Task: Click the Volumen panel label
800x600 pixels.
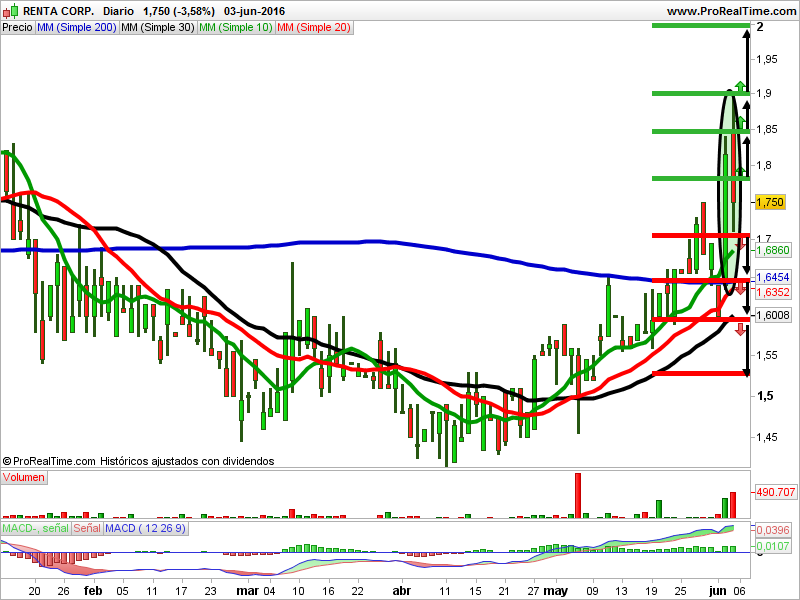Action: click(23, 478)
